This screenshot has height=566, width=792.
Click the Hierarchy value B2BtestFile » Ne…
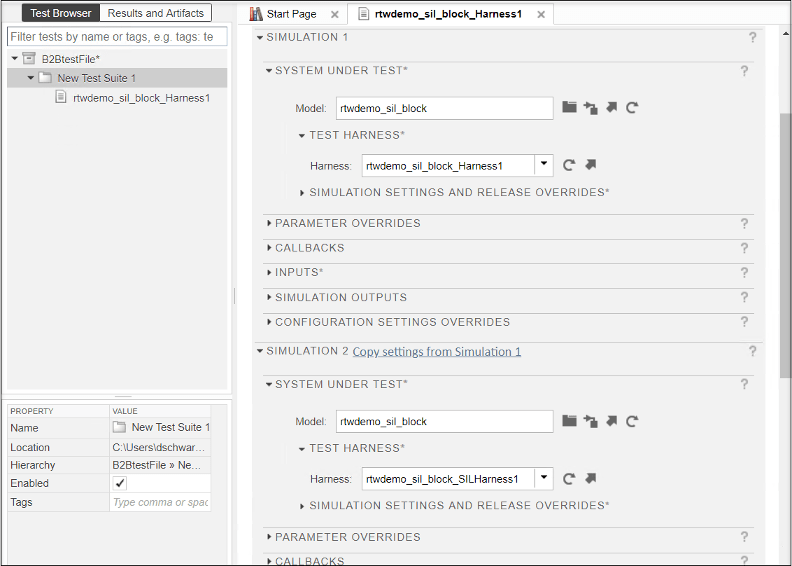click(x=157, y=465)
